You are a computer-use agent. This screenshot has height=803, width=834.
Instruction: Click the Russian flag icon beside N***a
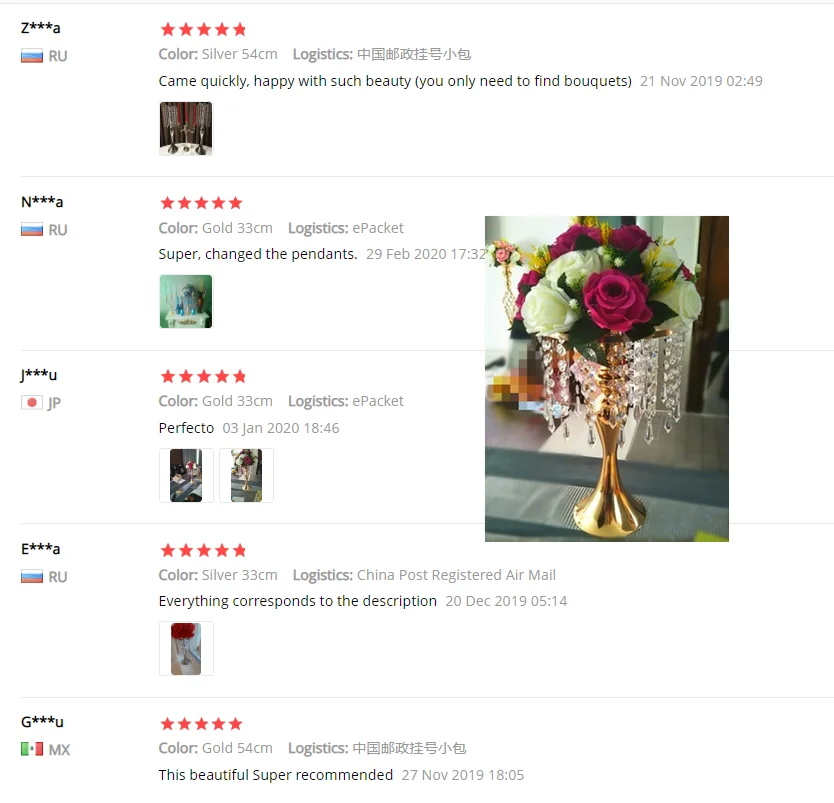[32, 230]
